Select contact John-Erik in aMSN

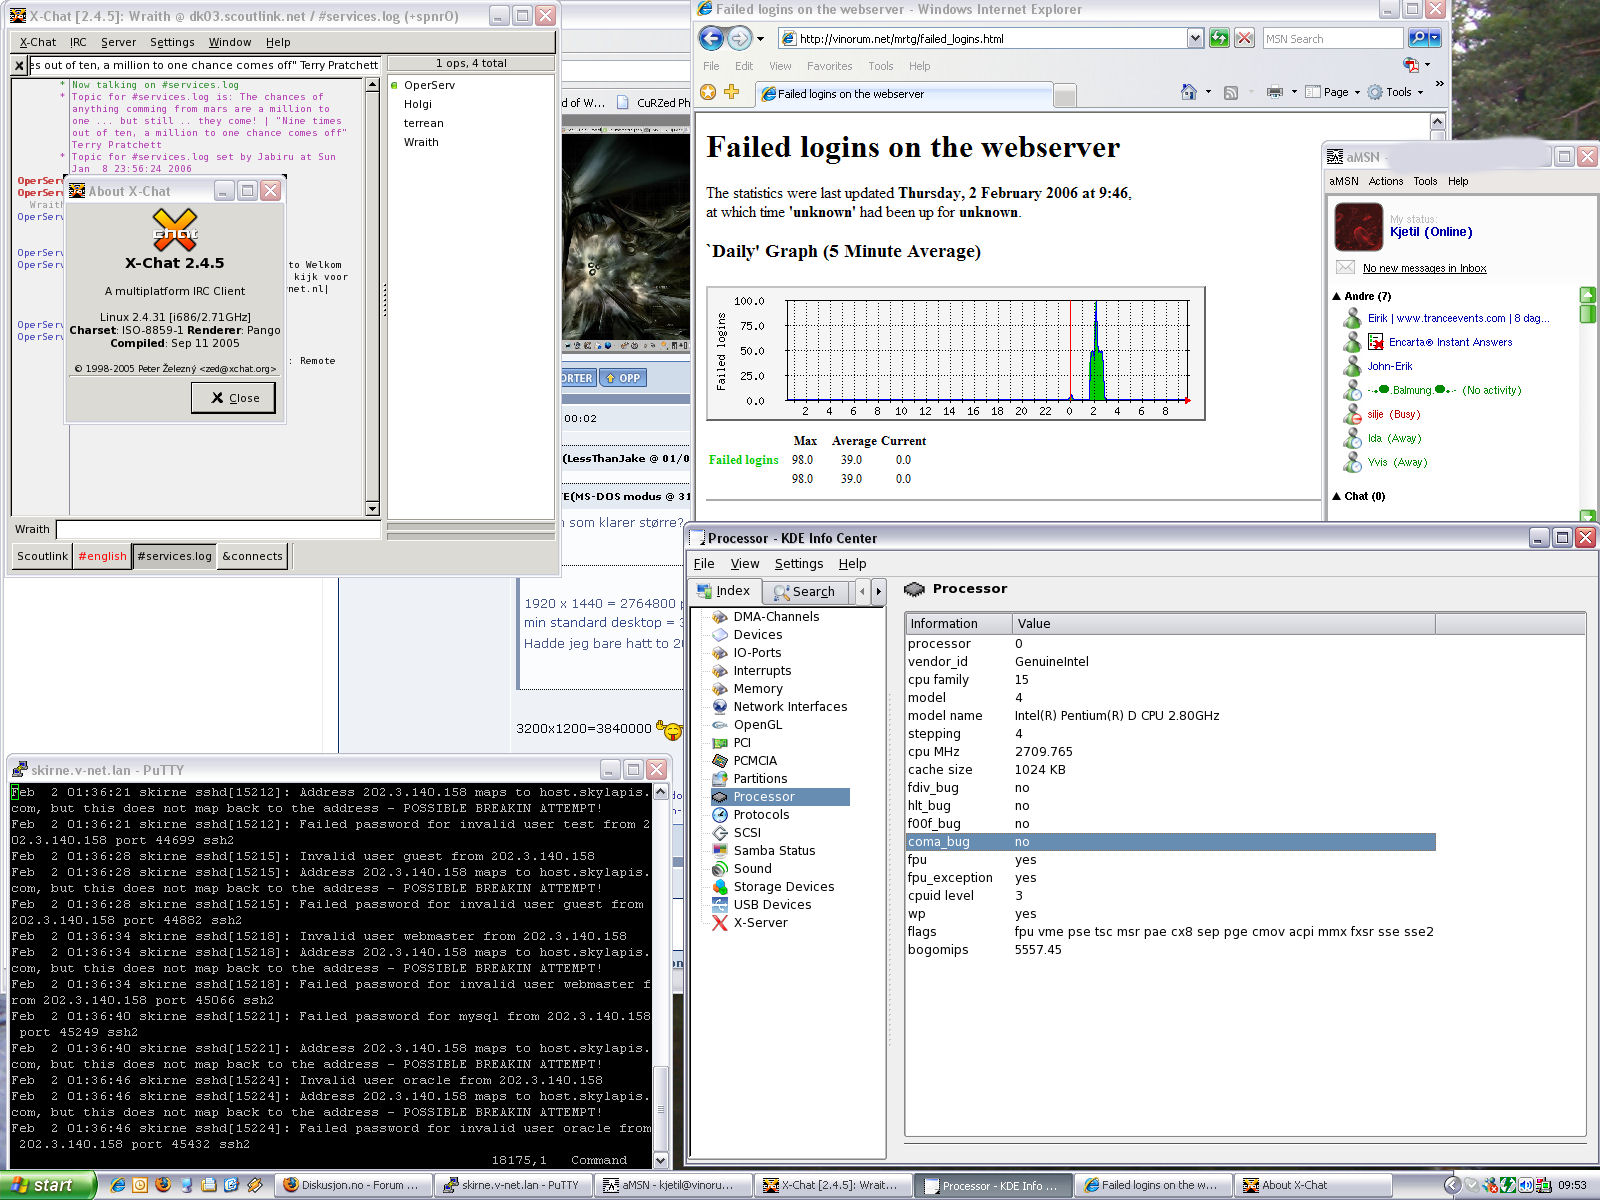tap(1389, 366)
